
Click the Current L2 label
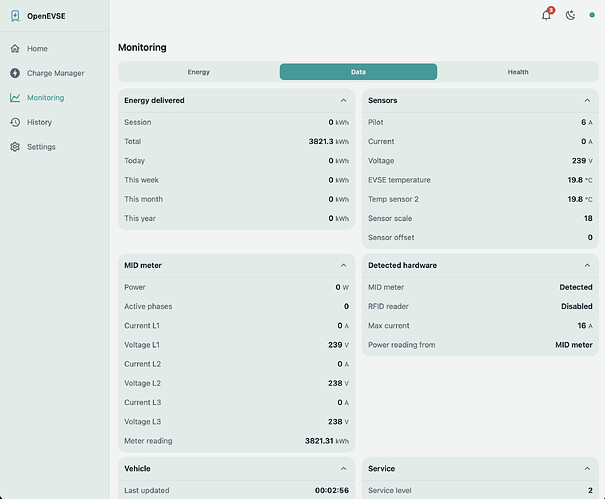[142, 364]
